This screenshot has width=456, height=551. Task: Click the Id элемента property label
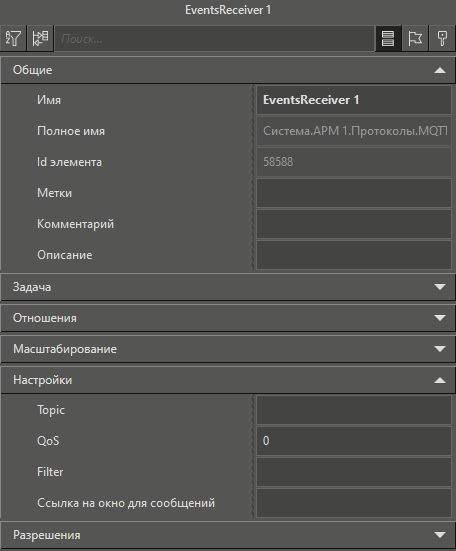(x=69, y=162)
